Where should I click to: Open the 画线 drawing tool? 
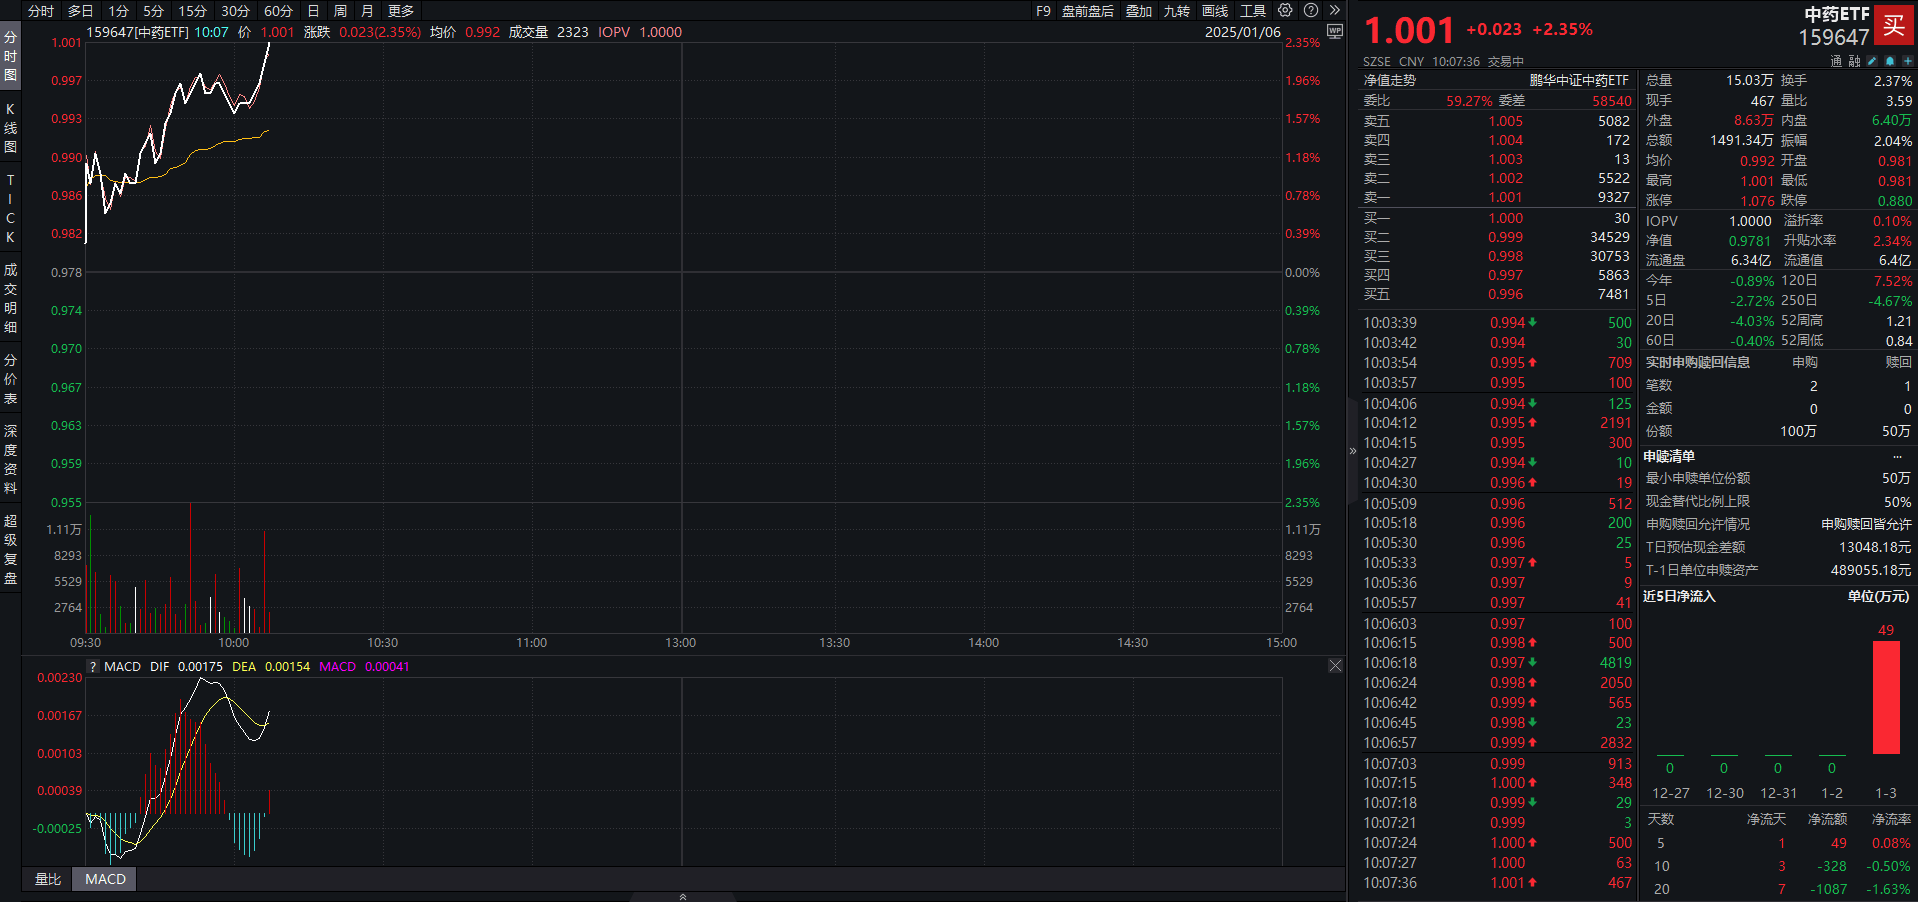click(1215, 11)
